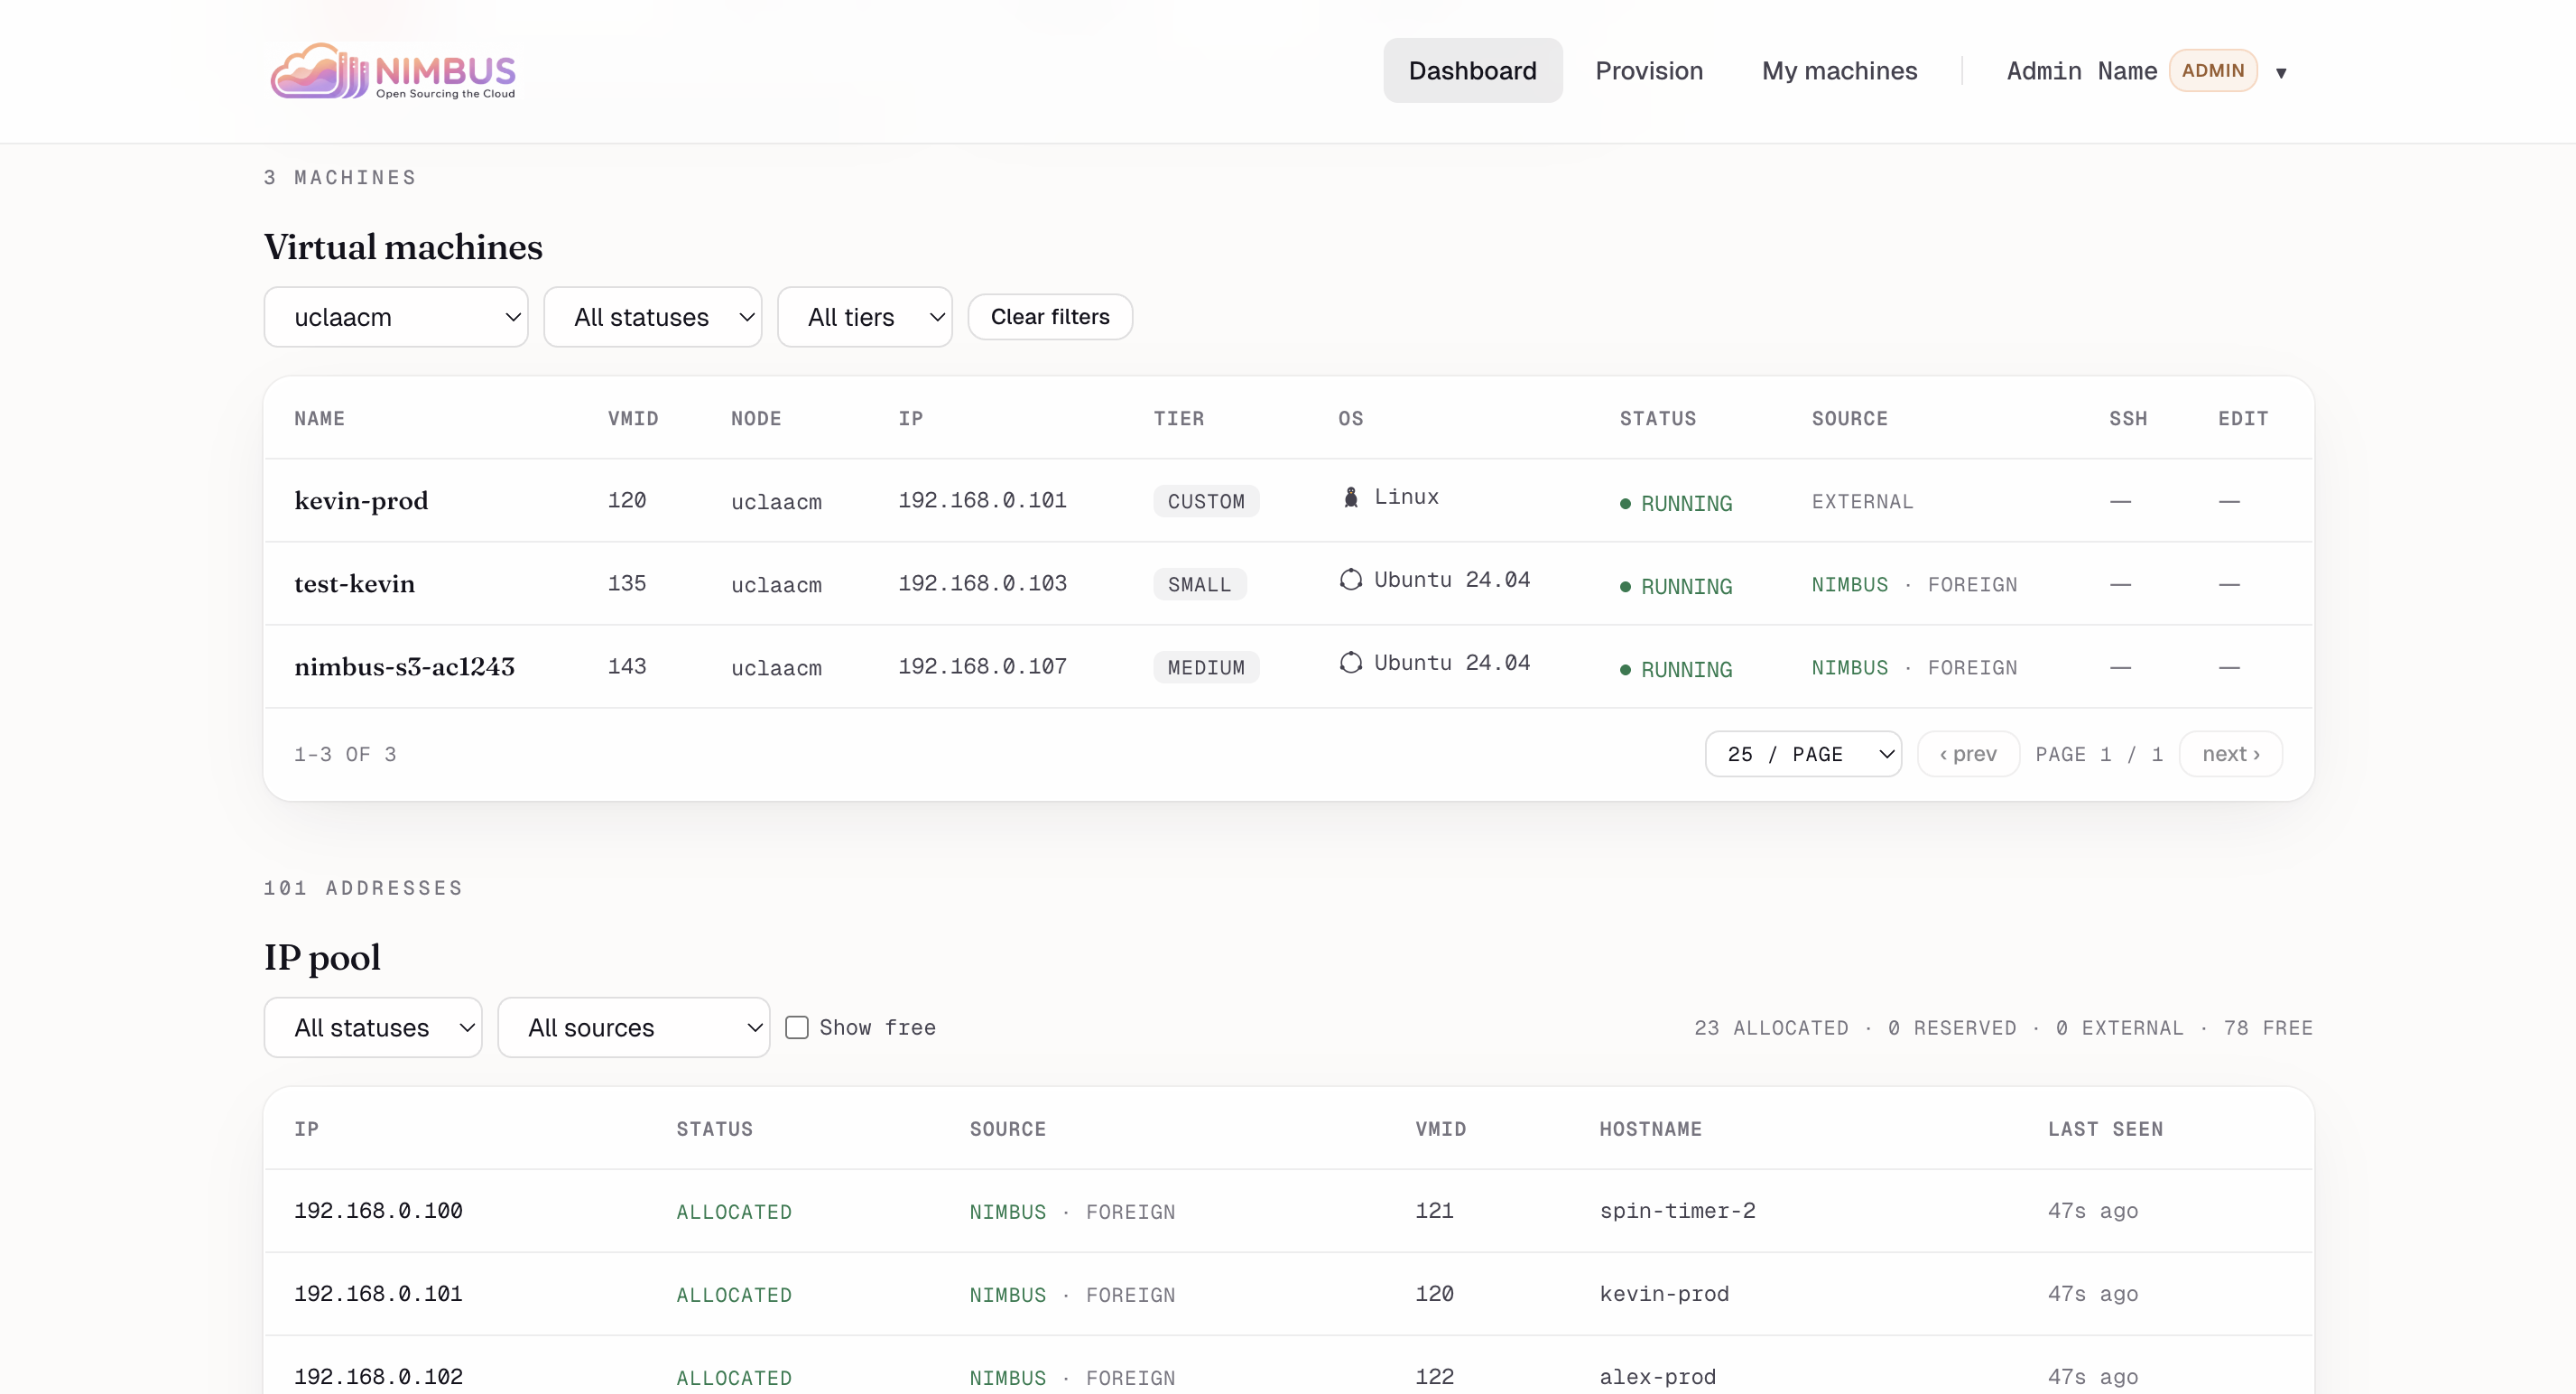Screen dimensions: 2576x1394
Task: Select the nimbus-s3-ac1243 machine name
Action: 404,667
